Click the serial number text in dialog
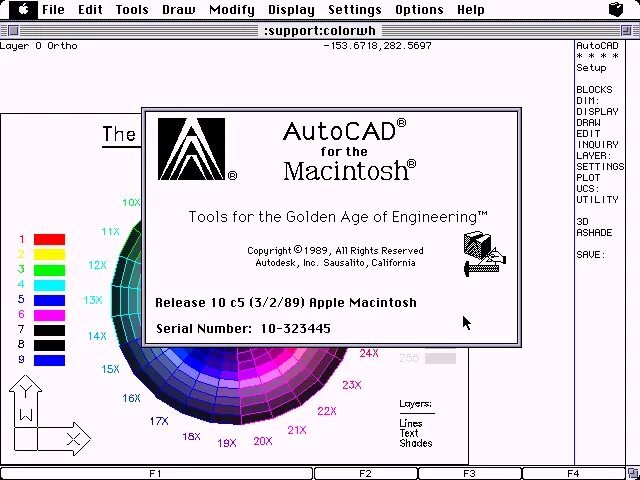 coord(243,329)
